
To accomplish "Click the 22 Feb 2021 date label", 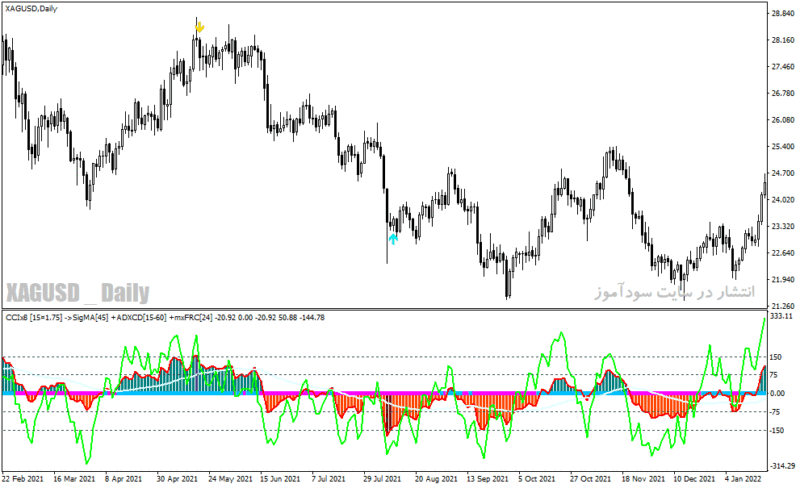I will pyautogui.click(x=22, y=479).
